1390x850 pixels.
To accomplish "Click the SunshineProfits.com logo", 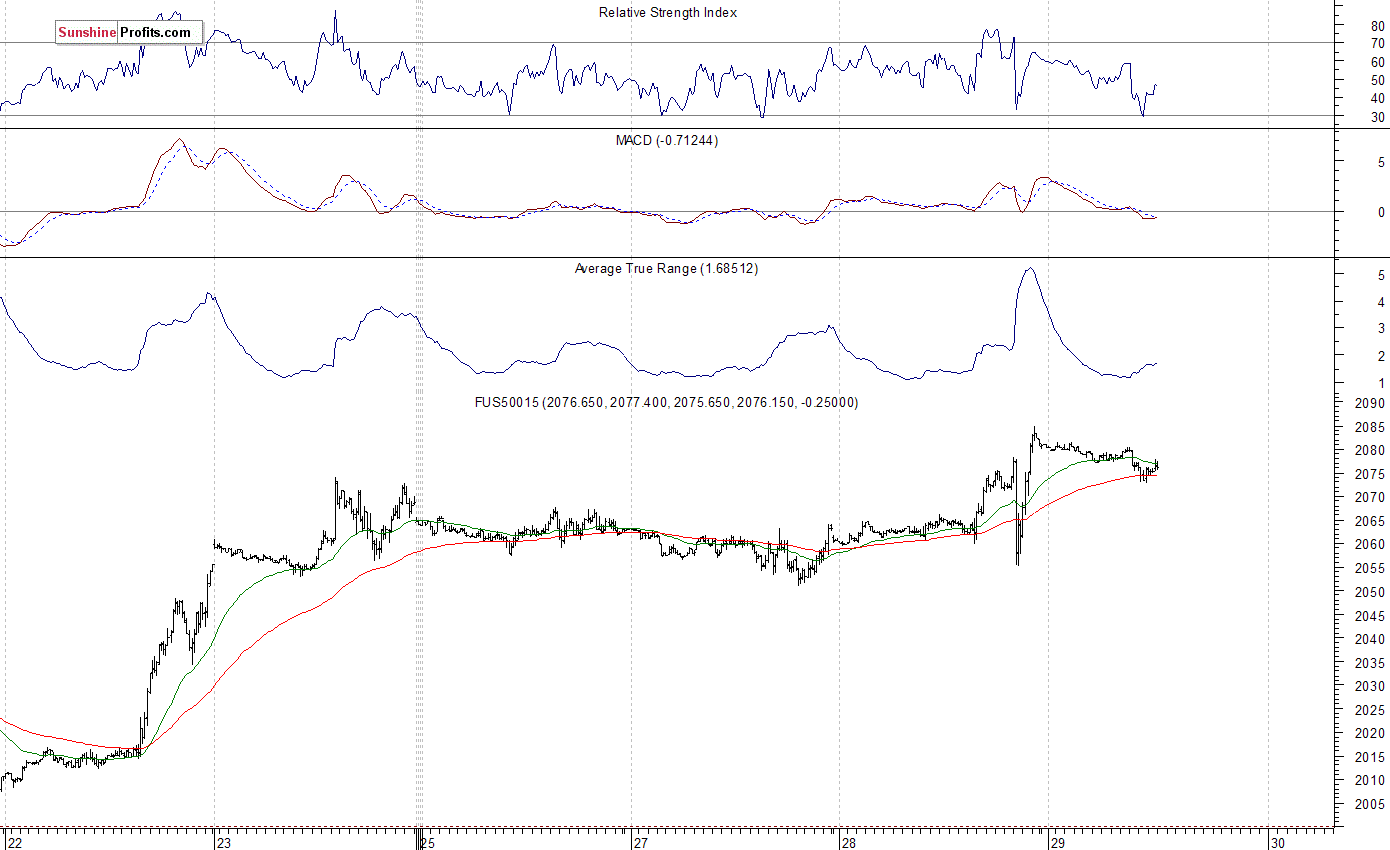I will 127,33.
